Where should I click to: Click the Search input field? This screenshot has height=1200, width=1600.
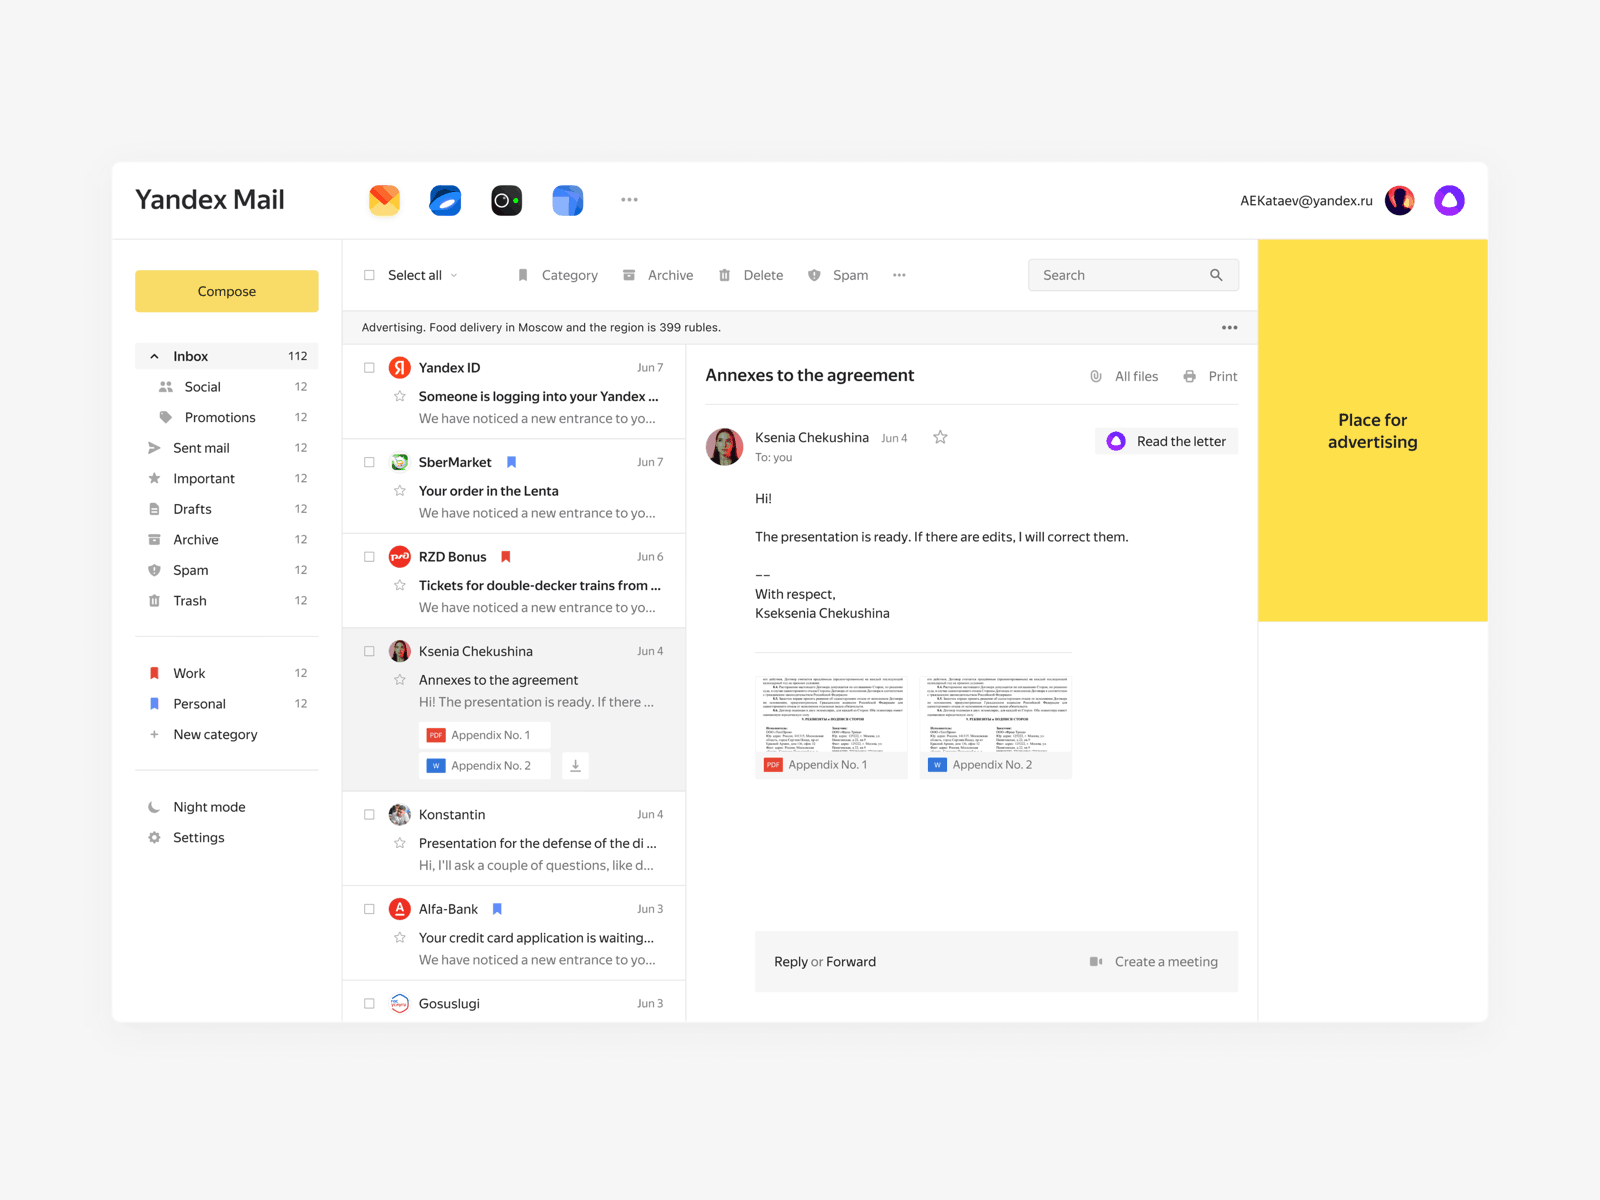(1133, 275)
